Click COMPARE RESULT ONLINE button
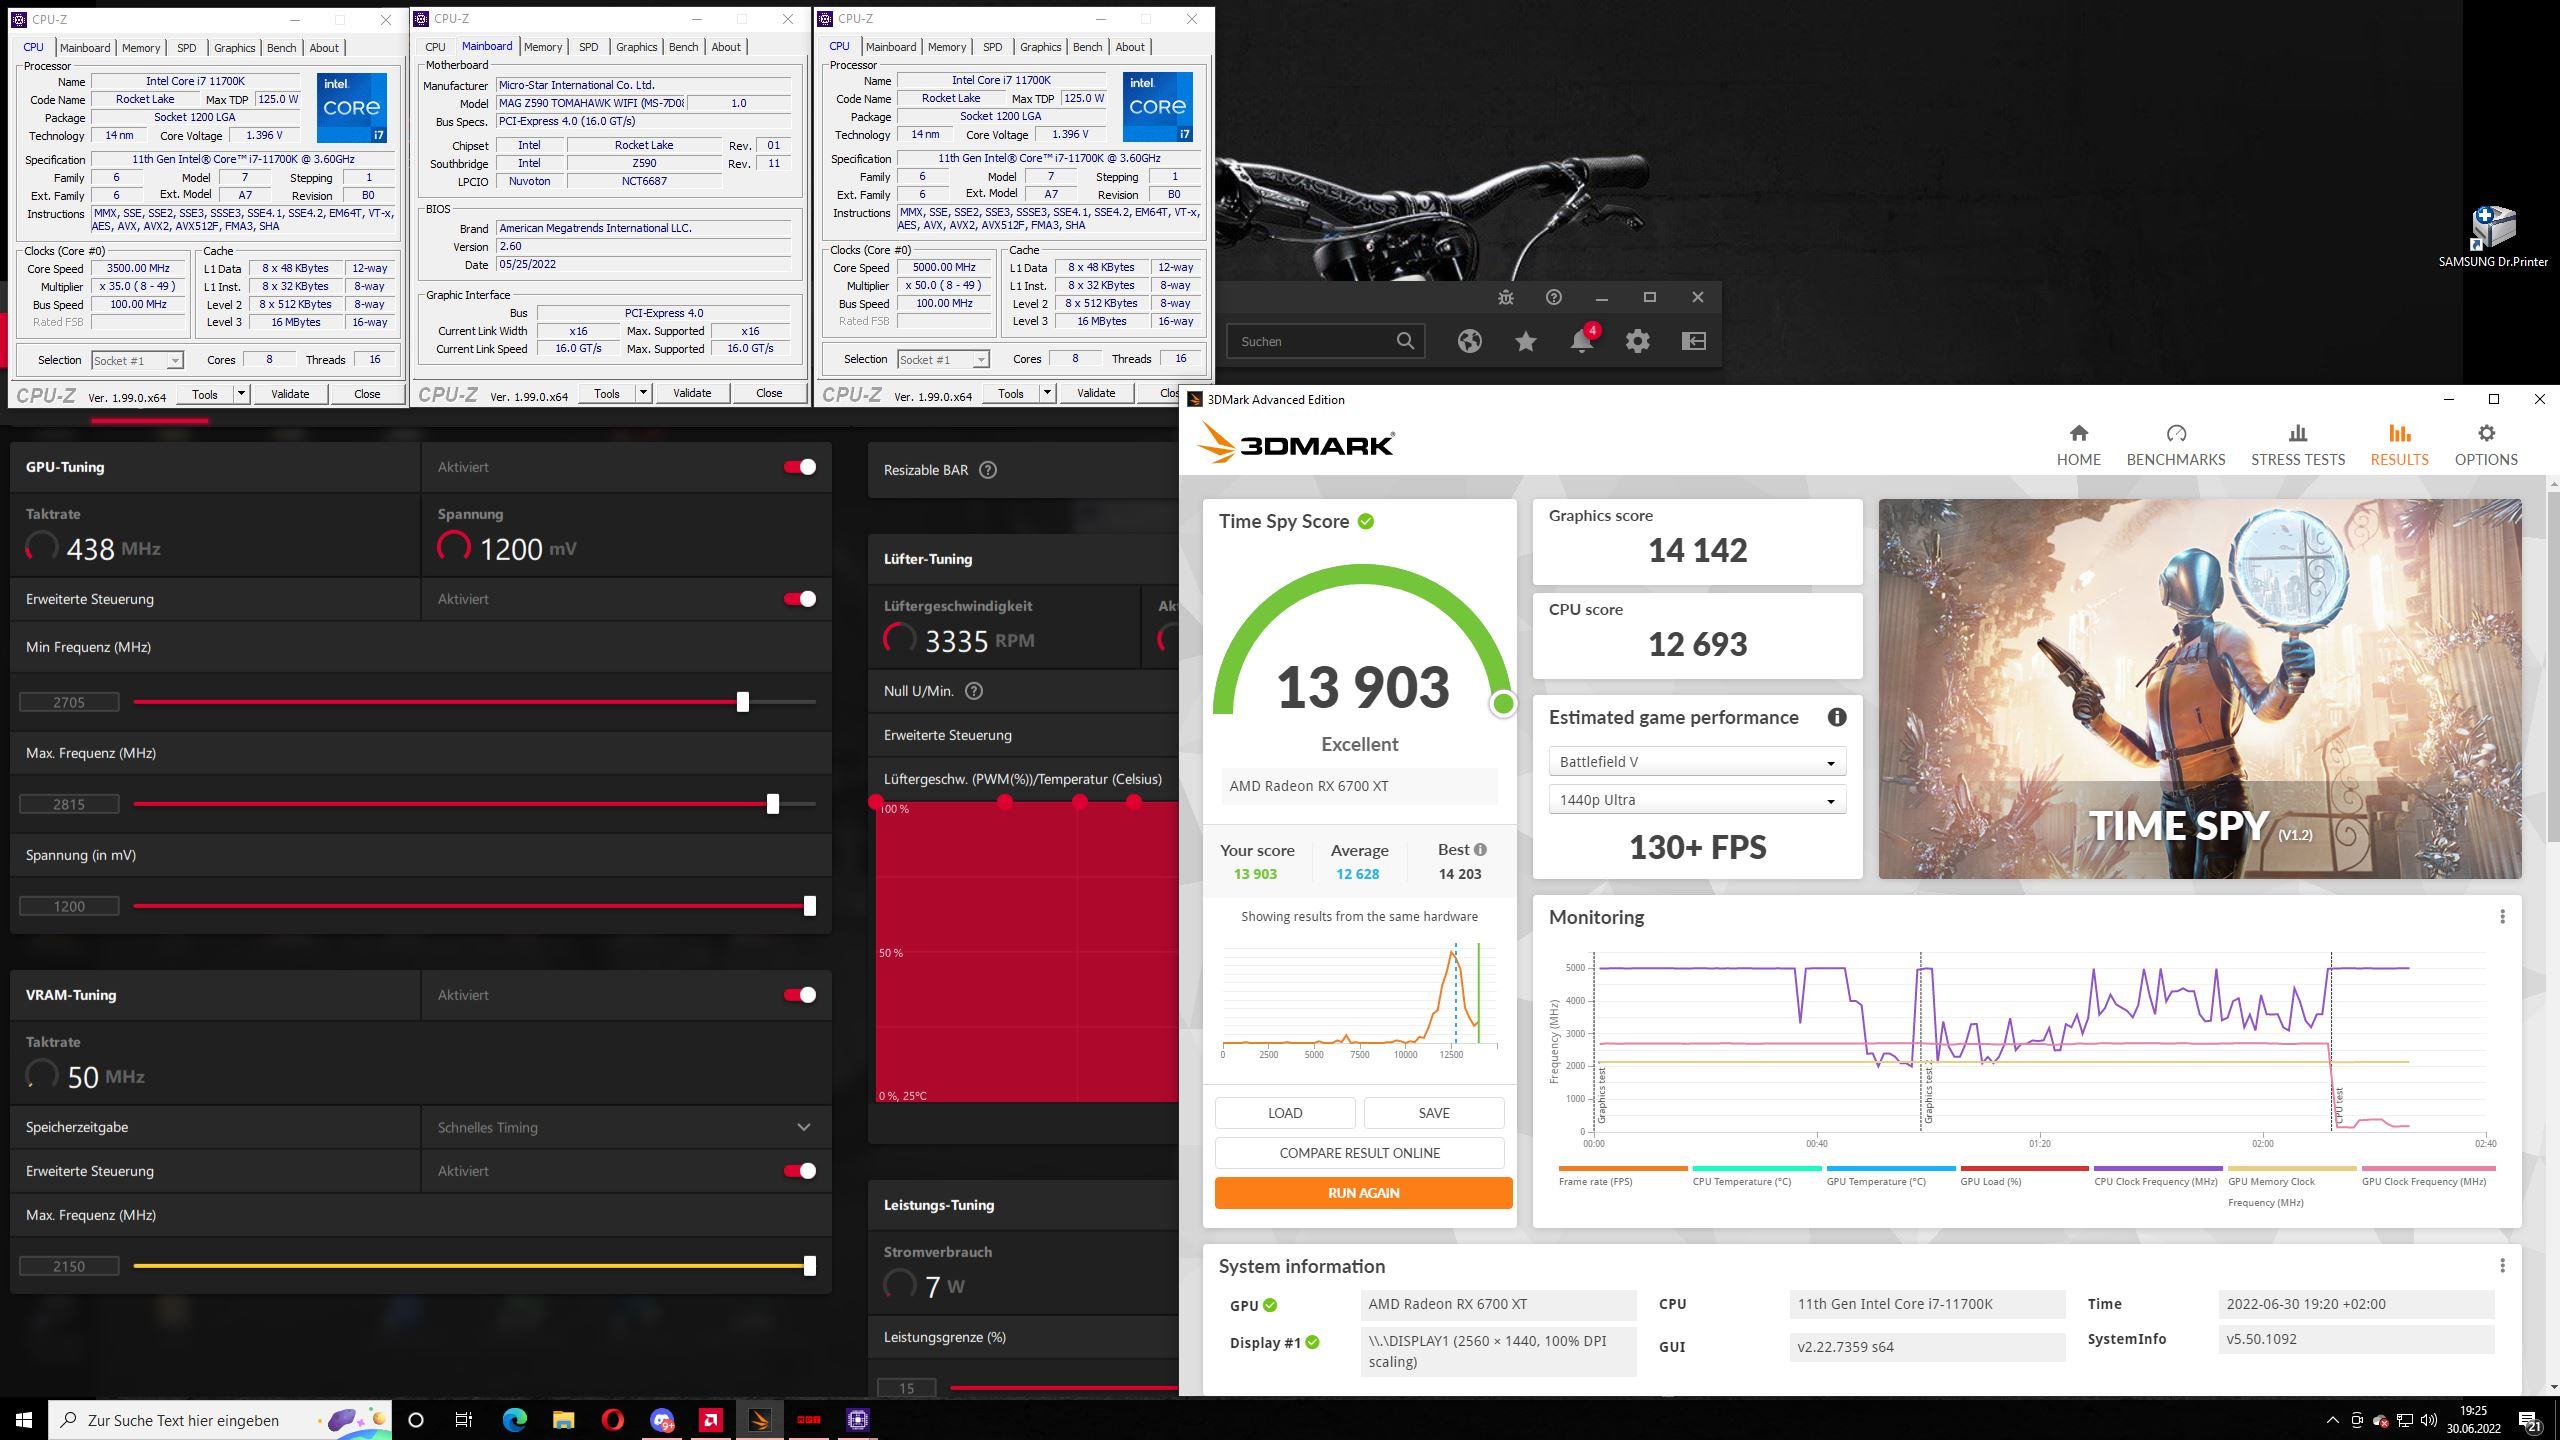This screenshot has height=1440, width=2560. (1359, 1153)
